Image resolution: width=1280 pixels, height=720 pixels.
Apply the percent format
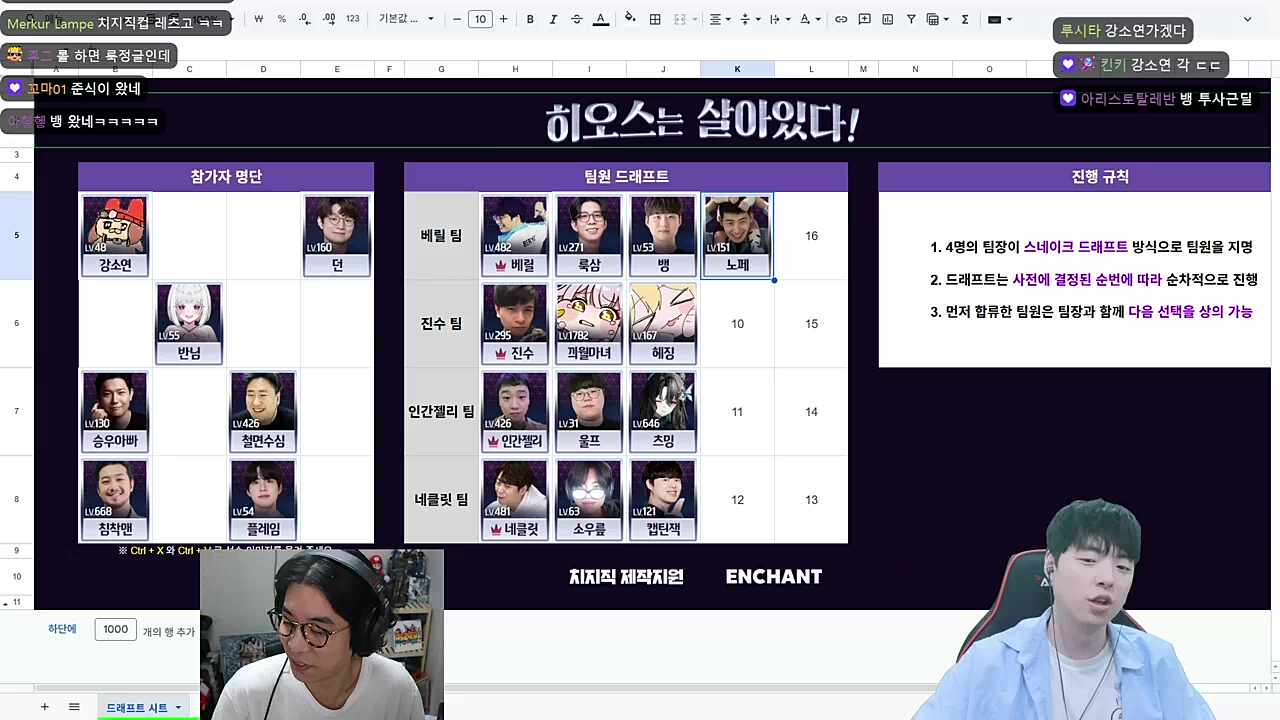coord(281,19)
